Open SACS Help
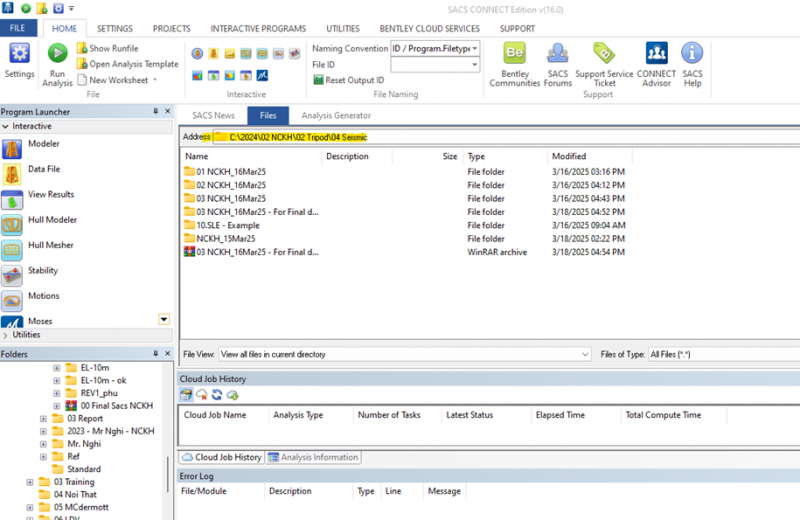The height and width of the screenshot is (520, 800). pos(692,65)
